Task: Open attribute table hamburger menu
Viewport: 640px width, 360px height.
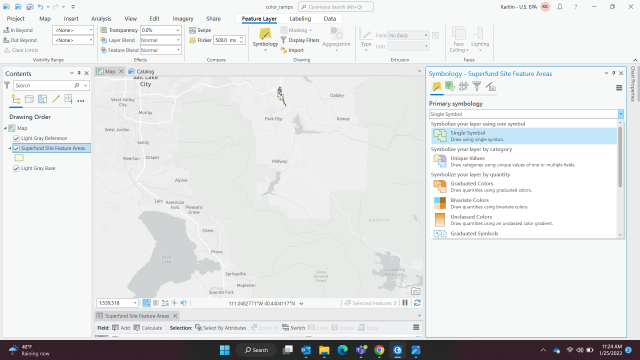Action: 416,327
